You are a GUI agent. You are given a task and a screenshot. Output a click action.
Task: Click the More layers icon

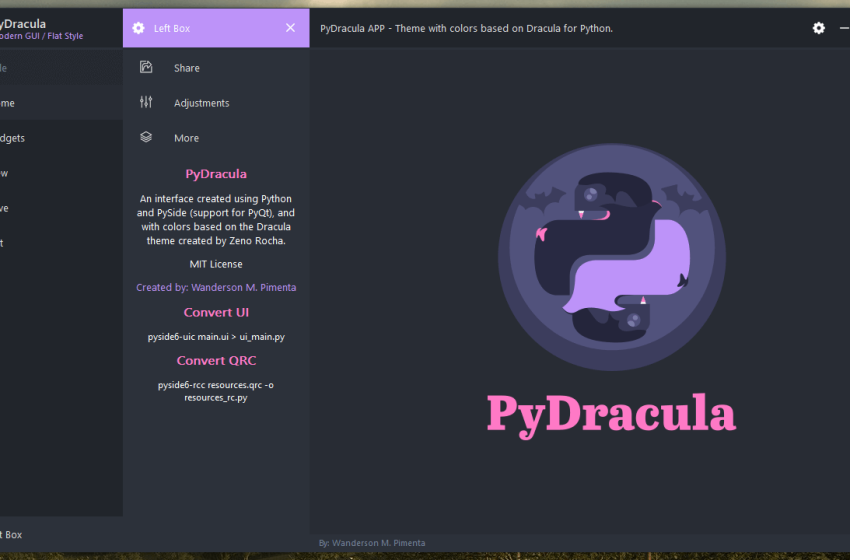[x=146, y=137]
